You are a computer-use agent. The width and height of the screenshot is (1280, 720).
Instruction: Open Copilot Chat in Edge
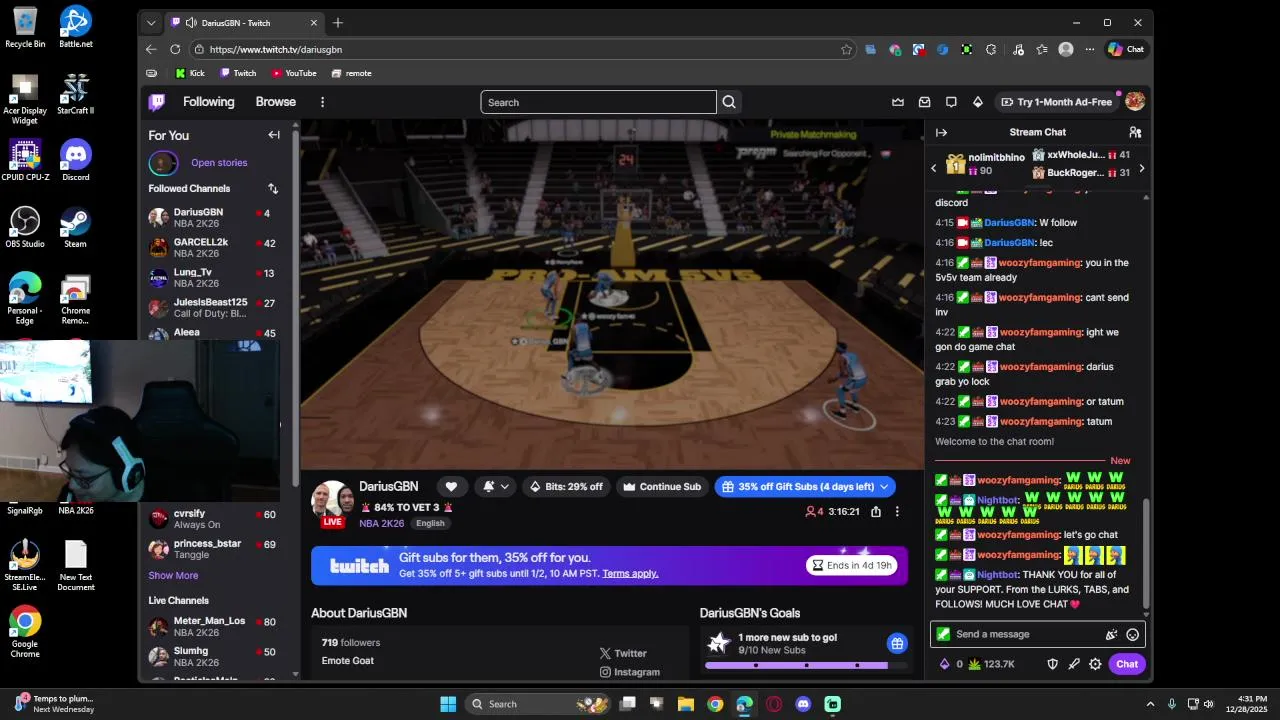(x=1126, y=49)
